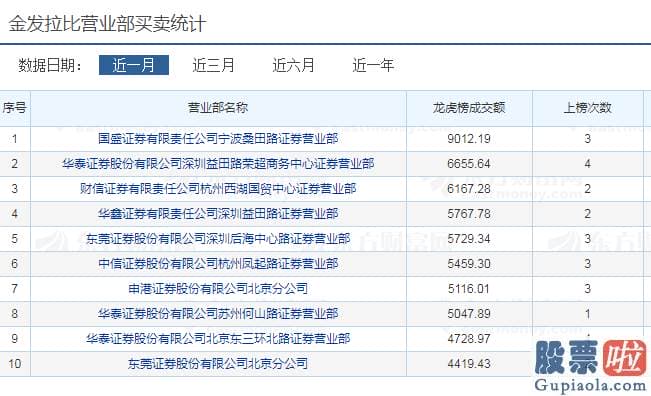Open 国盛证券宁波桑田路证券营业部 link
The height and width of the screenshot is (396, 651).
(x=218, y=139)
